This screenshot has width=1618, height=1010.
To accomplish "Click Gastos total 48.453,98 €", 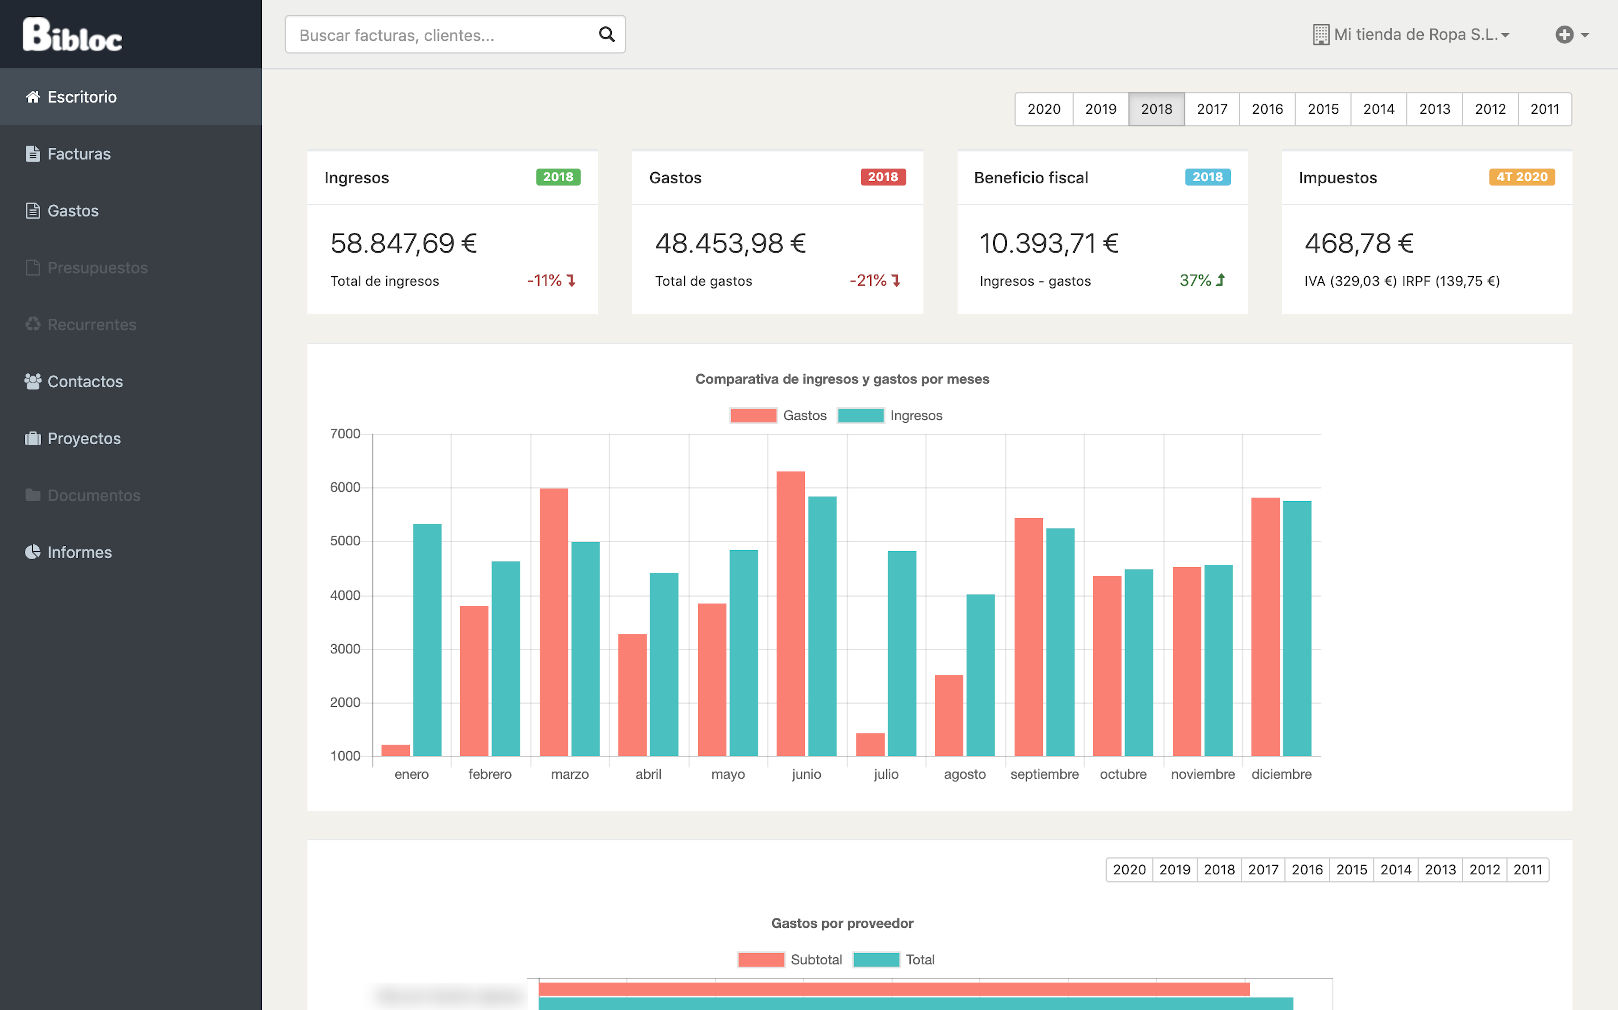I will point(730,243).
